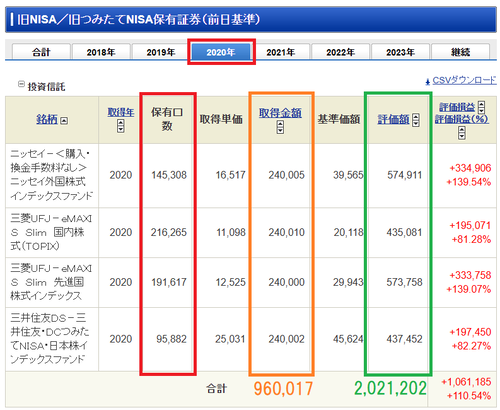The image size is (500, 410).
Task: Sort by 取得金額 column header link
Action: pos(280,113)
